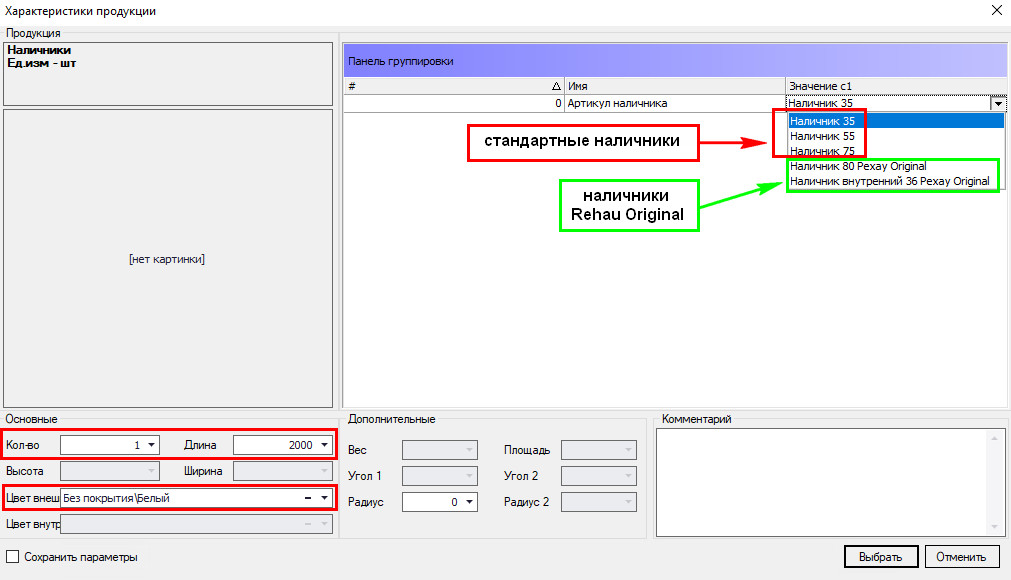Choose Наличник 75 in the list

click(896, 151)
